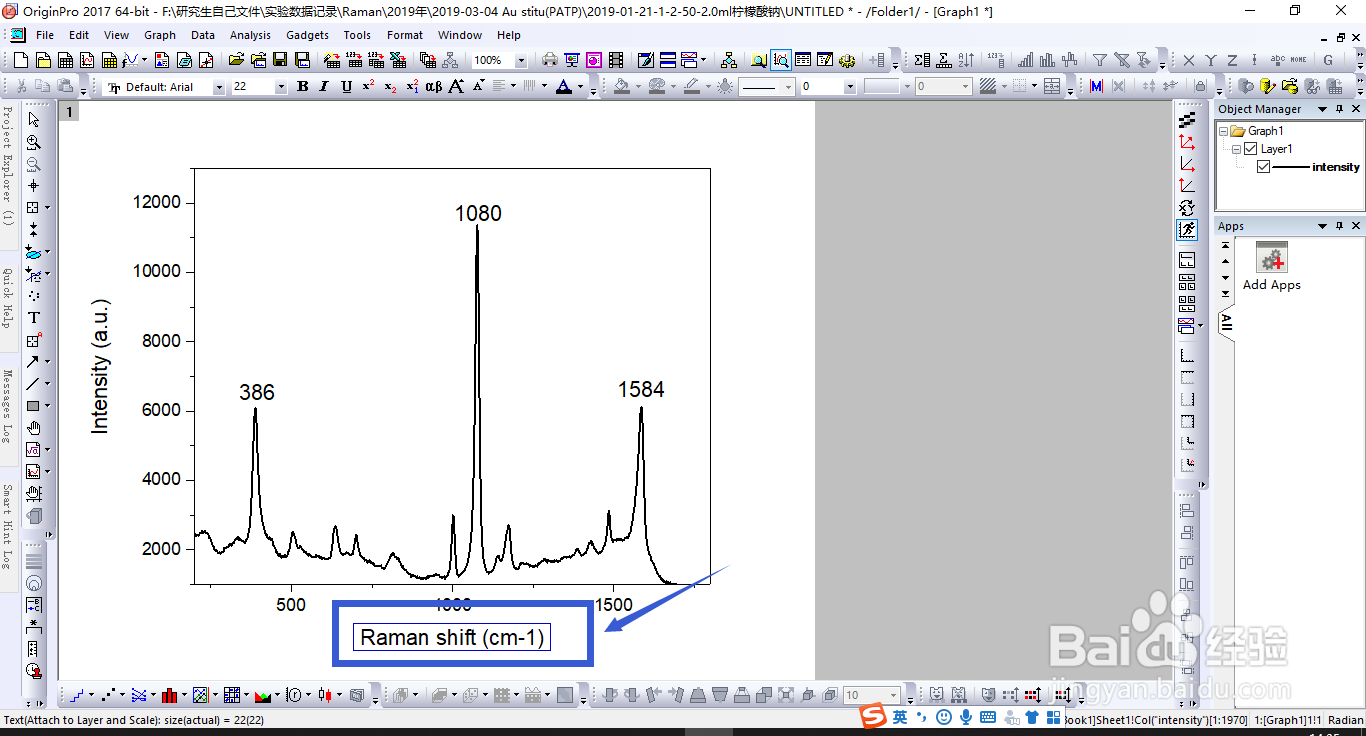
Task: Click the Add data filter funnel icon
Action: point(1099,61)
